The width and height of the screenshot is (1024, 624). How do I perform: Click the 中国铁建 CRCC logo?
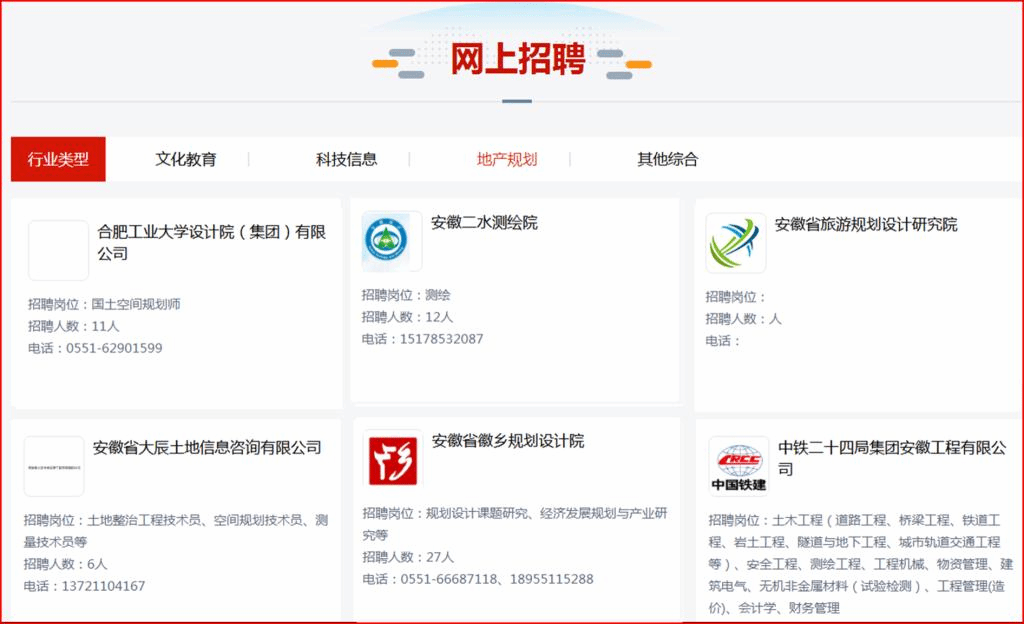click(x=739, y=466)
